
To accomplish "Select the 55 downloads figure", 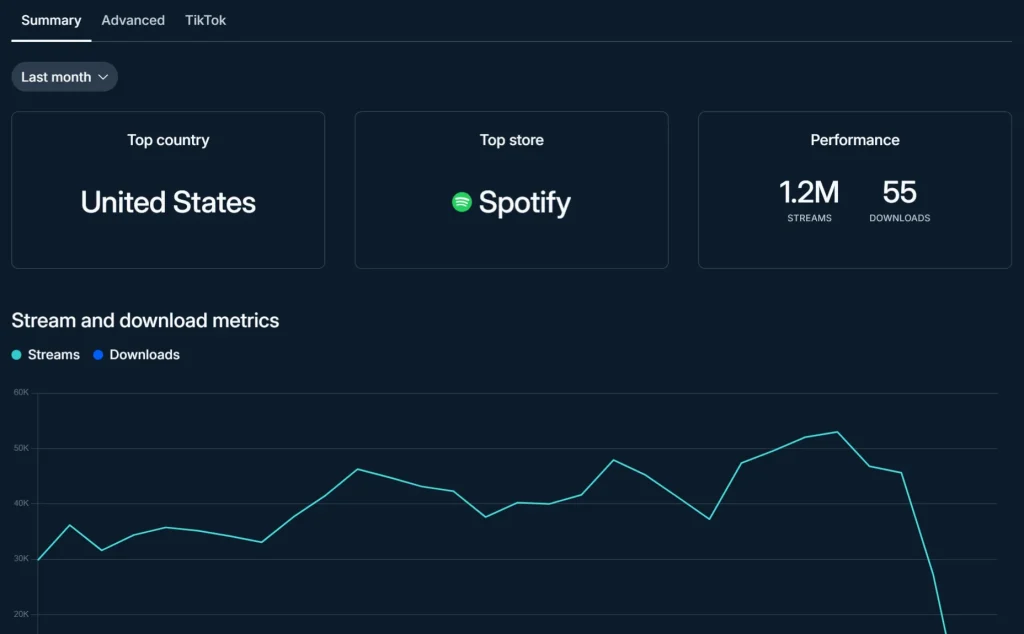I will pos(899,192).
